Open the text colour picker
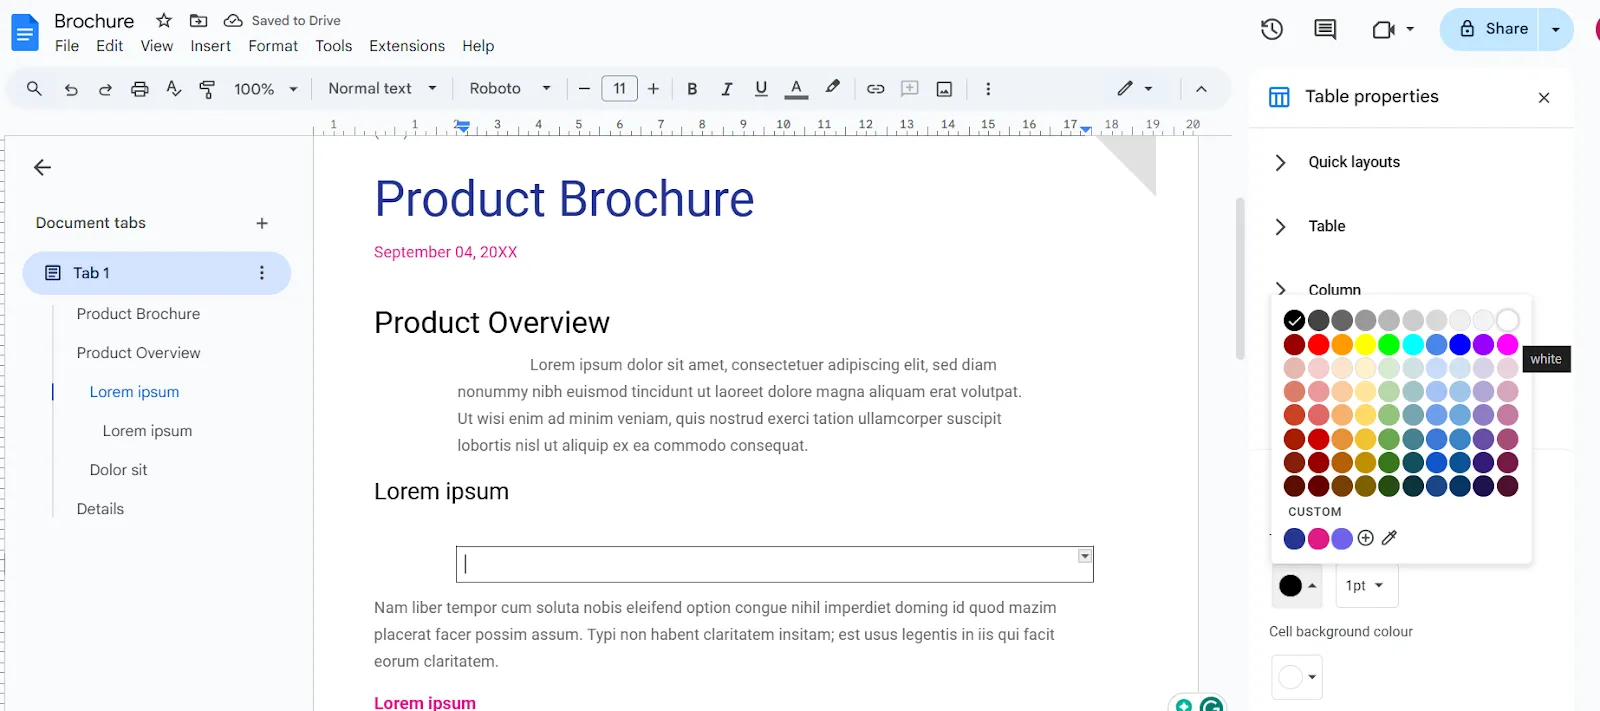 796,89
